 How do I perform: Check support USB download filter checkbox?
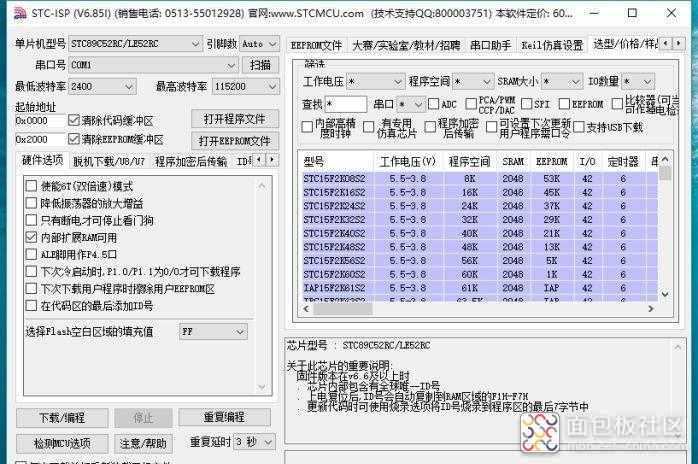579,127
